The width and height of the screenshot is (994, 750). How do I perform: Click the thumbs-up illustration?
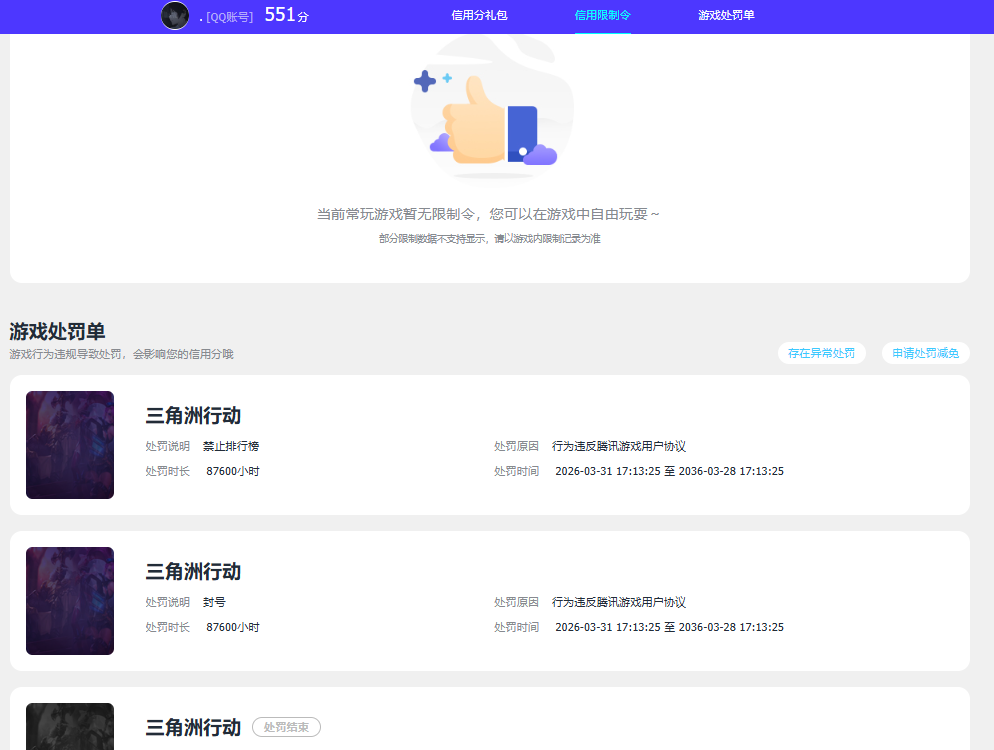[x=492, y=109]
